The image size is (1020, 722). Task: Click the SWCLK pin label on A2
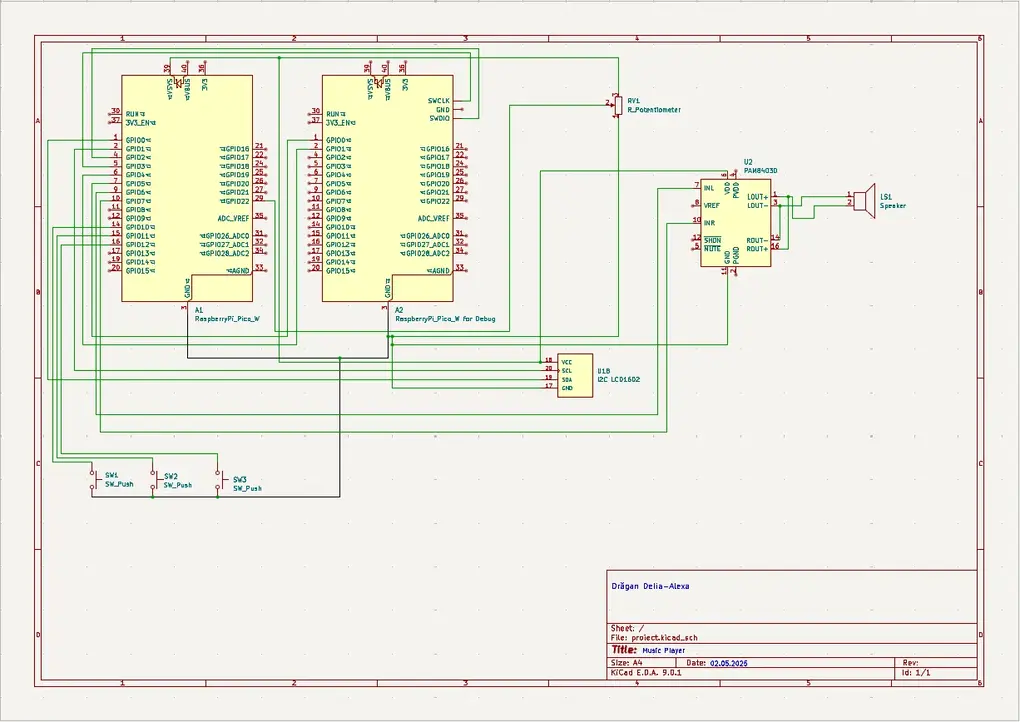(x=438, y=101)
